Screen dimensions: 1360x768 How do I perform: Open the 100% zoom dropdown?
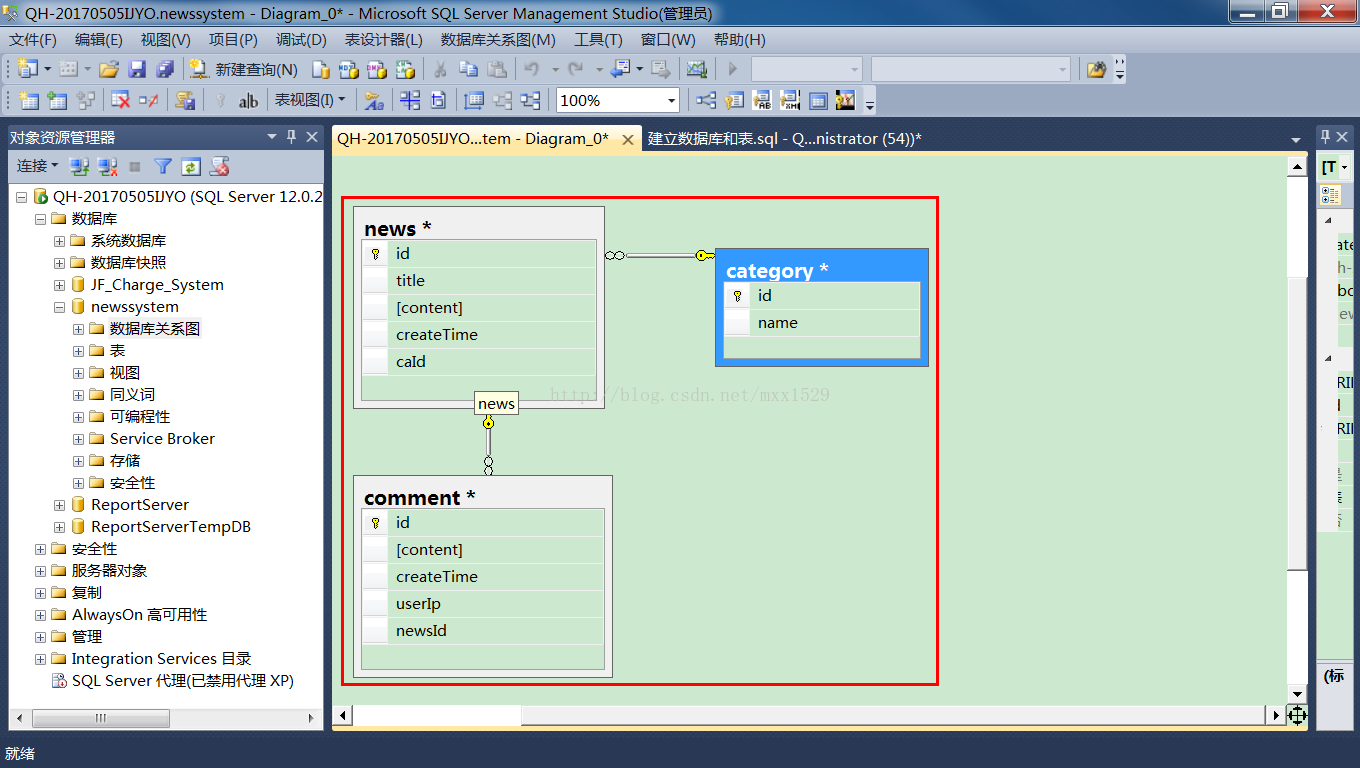tap(671, 100)
